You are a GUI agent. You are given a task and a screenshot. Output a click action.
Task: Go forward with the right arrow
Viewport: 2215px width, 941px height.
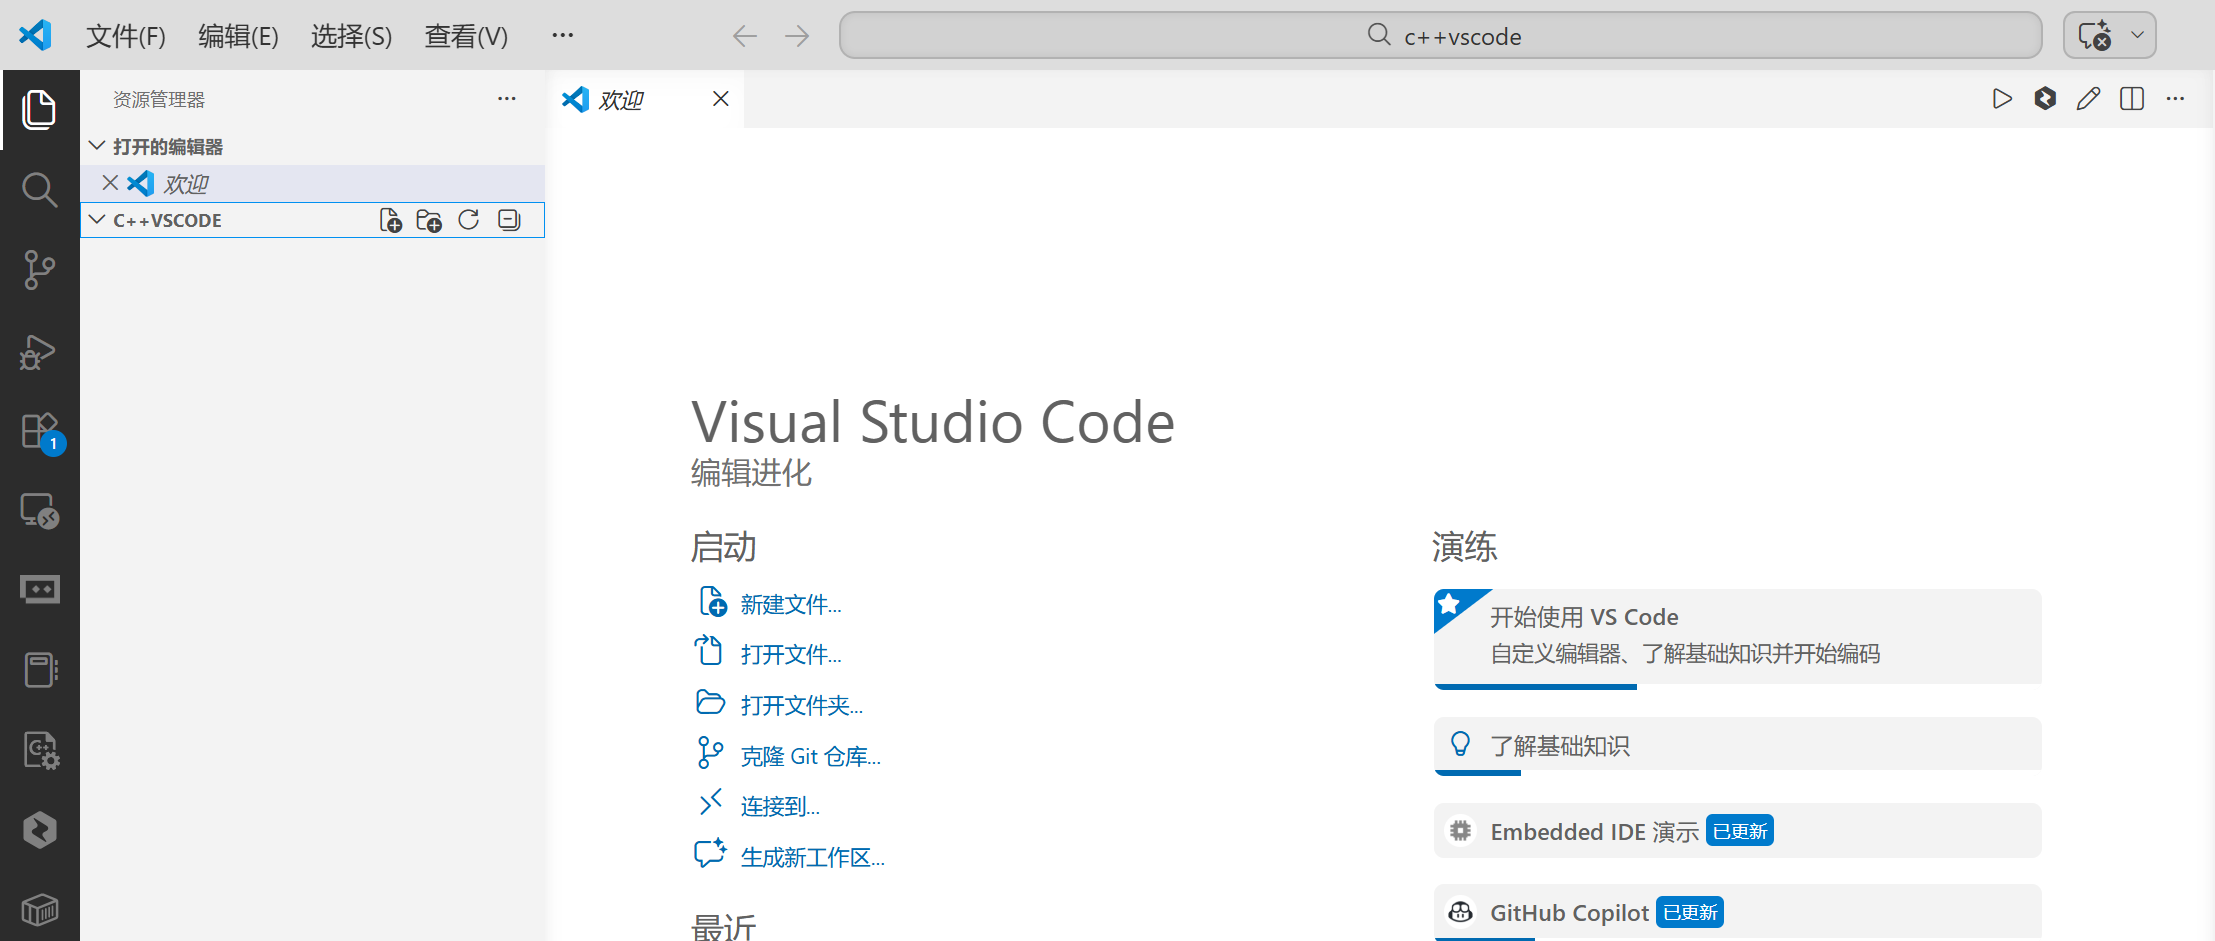coord(797,37)
